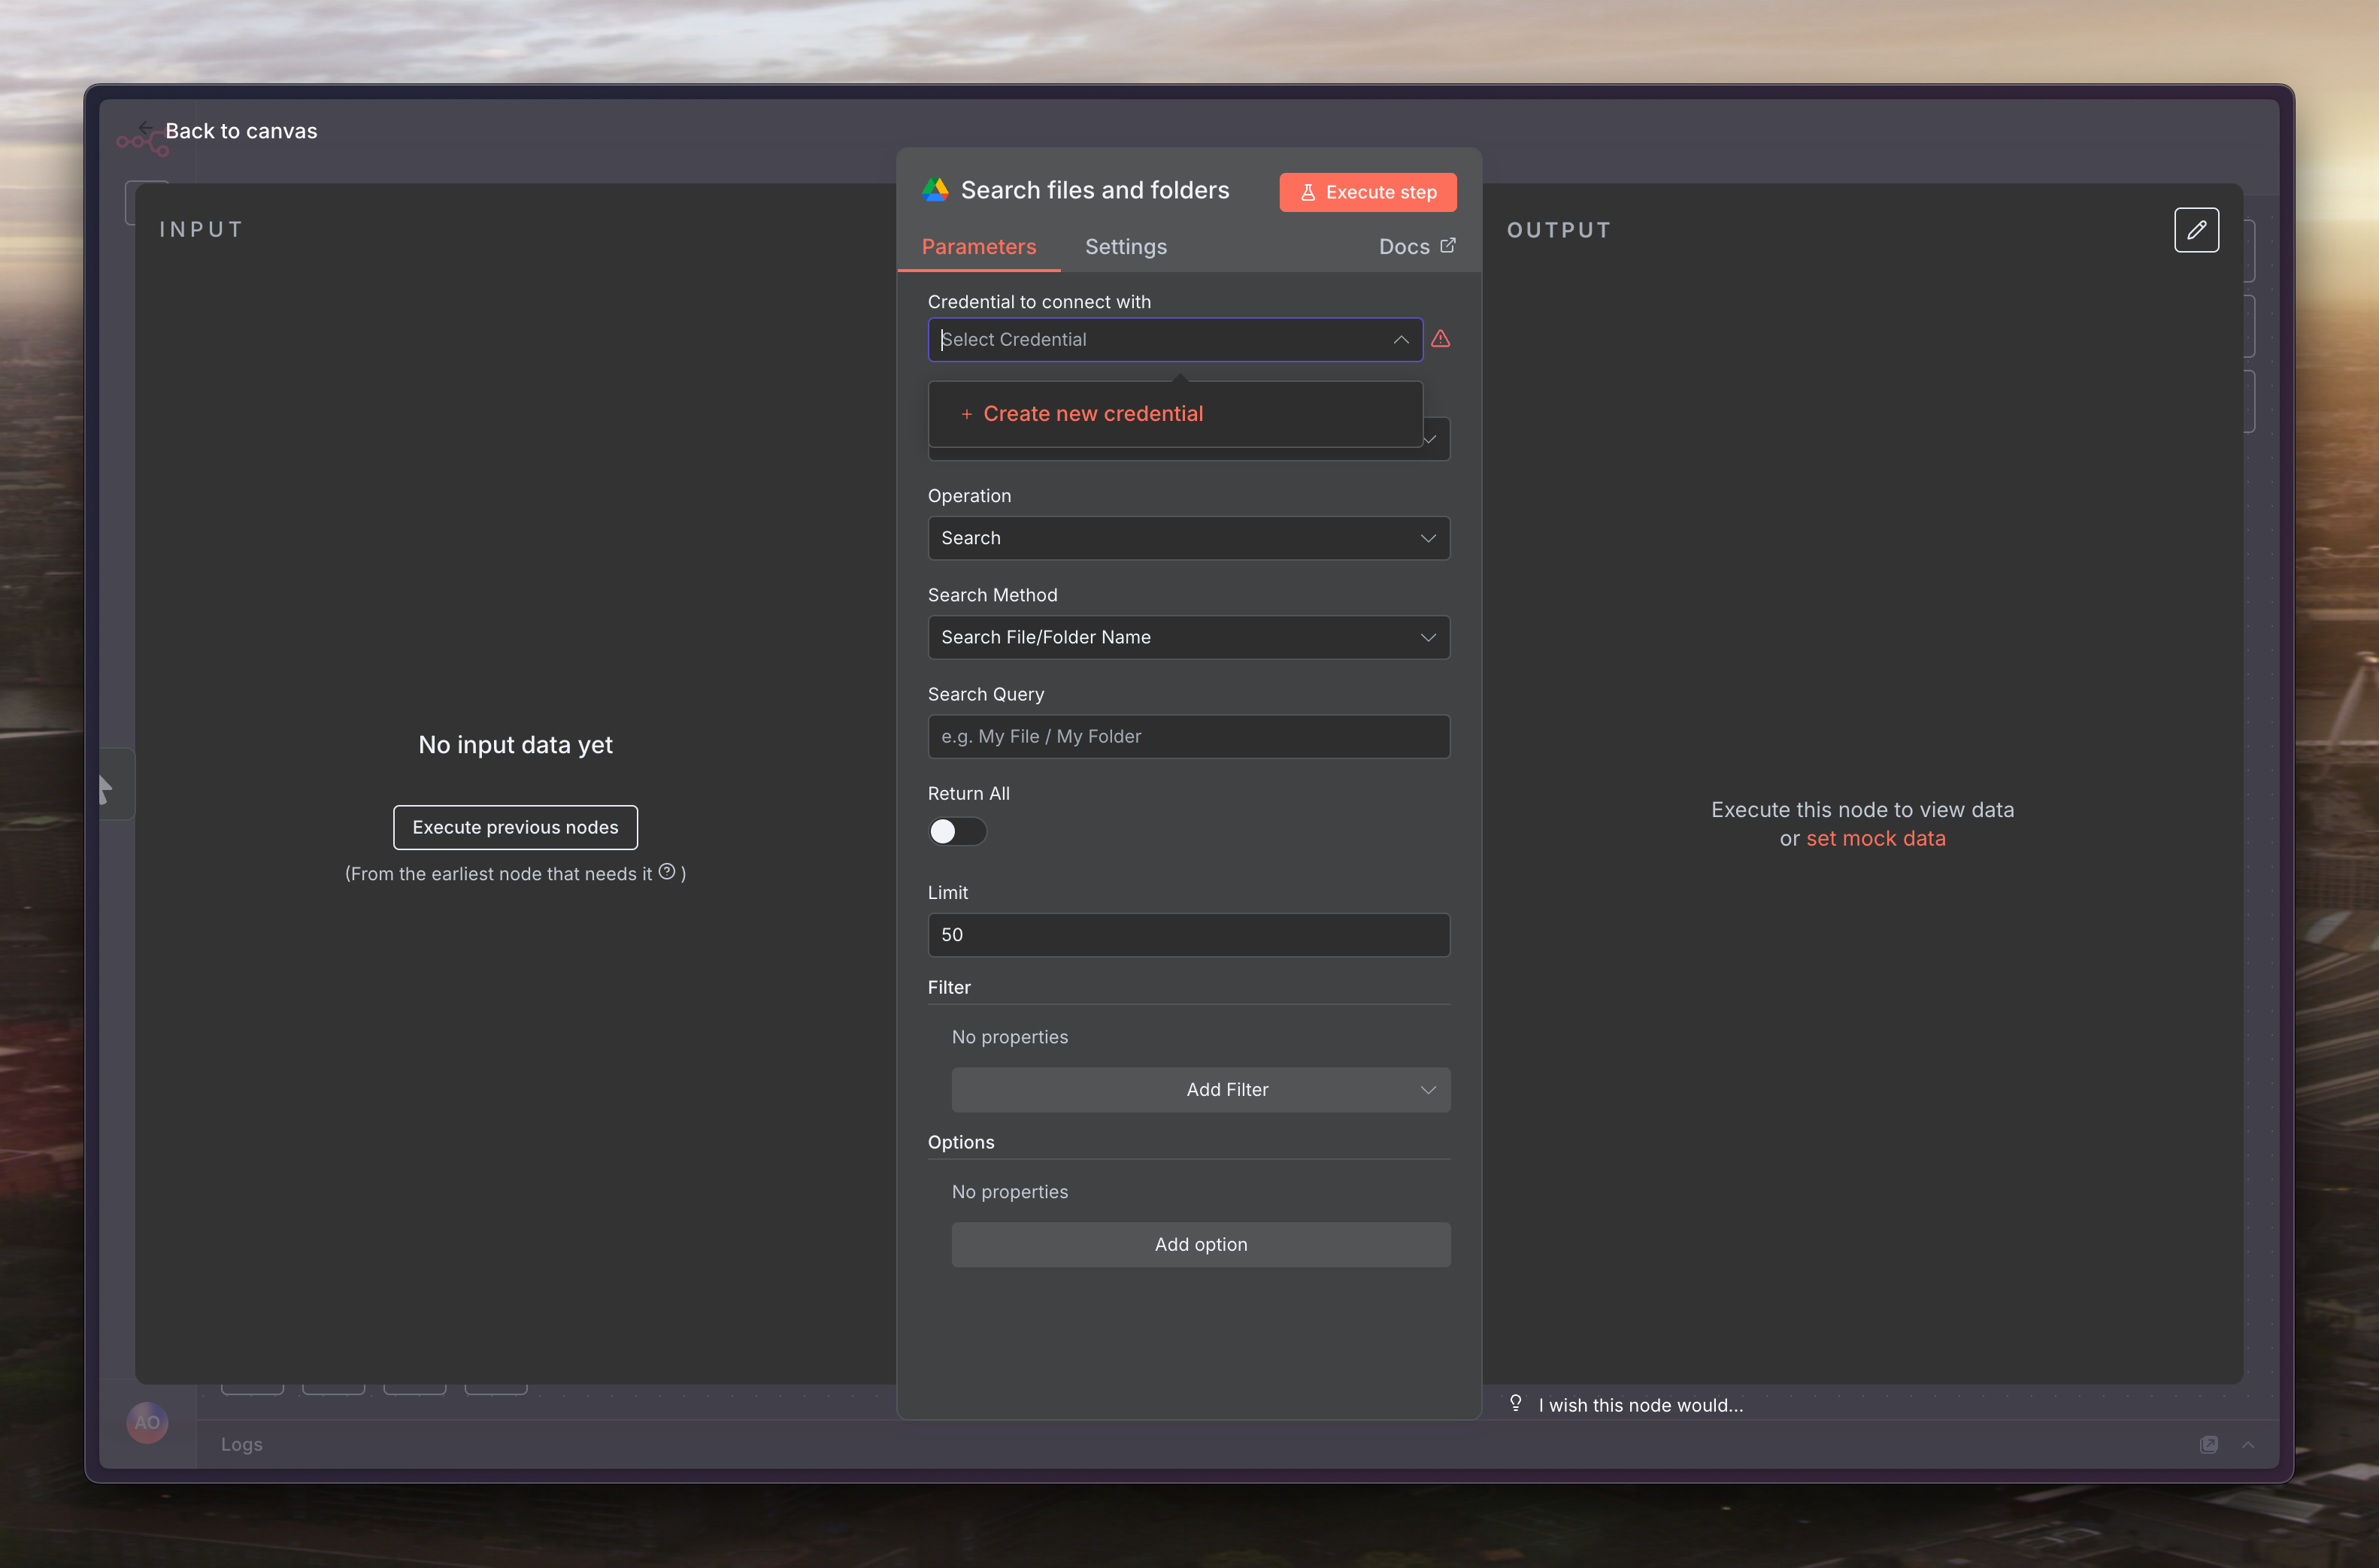The width and height of the screenshot is (2379, 1568).
Task: Click the back arrow to canvas
Action: coord(146,128)
